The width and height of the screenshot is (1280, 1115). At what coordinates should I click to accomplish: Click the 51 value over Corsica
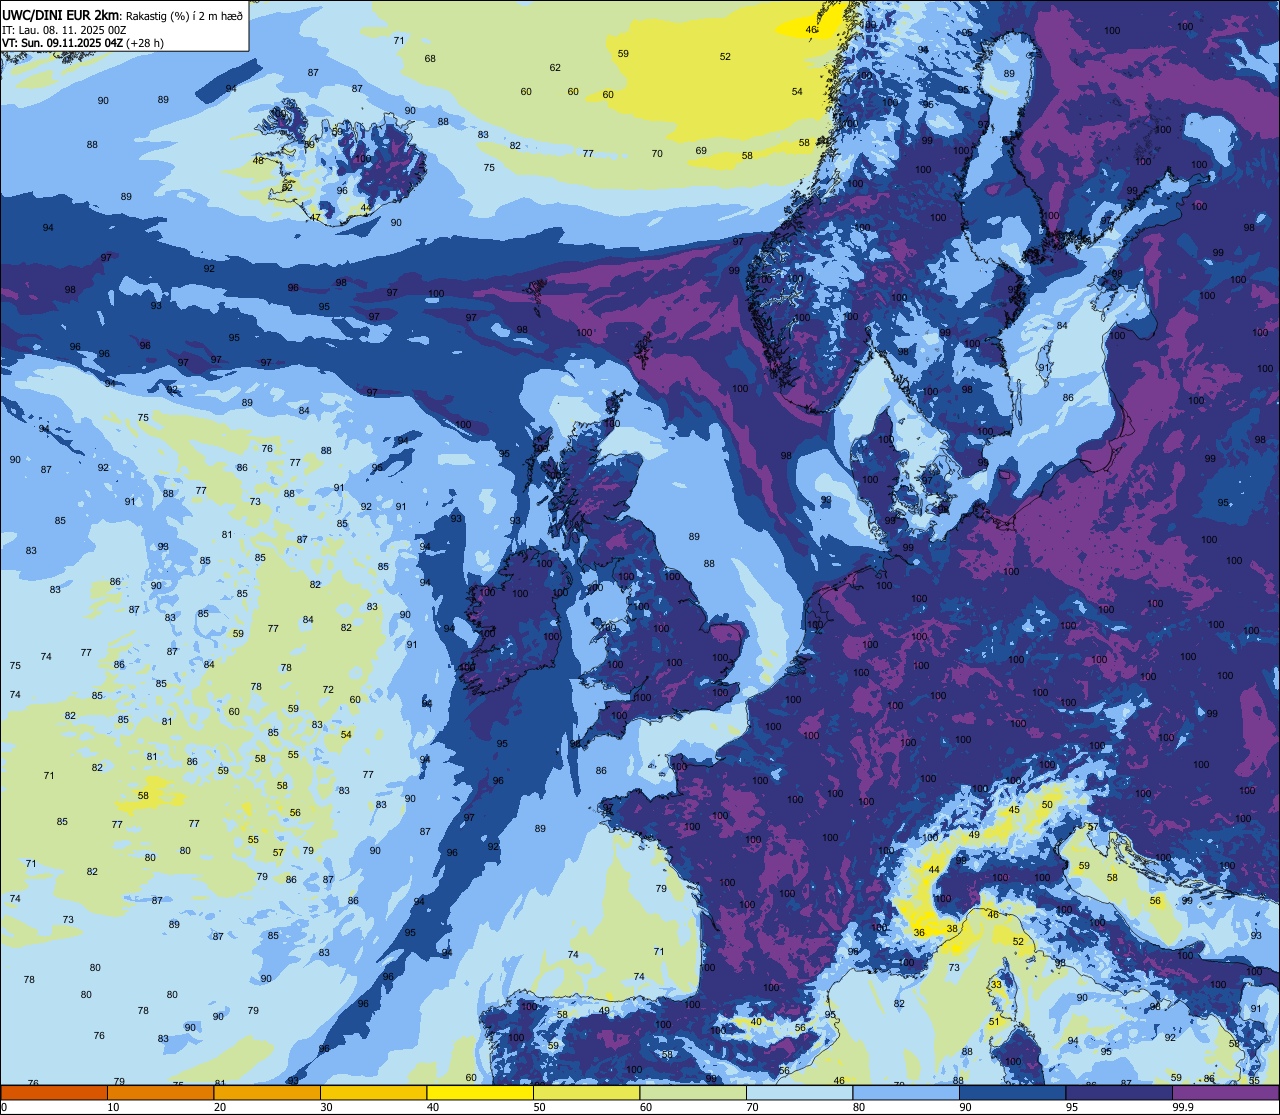(x=994, y=1022)
